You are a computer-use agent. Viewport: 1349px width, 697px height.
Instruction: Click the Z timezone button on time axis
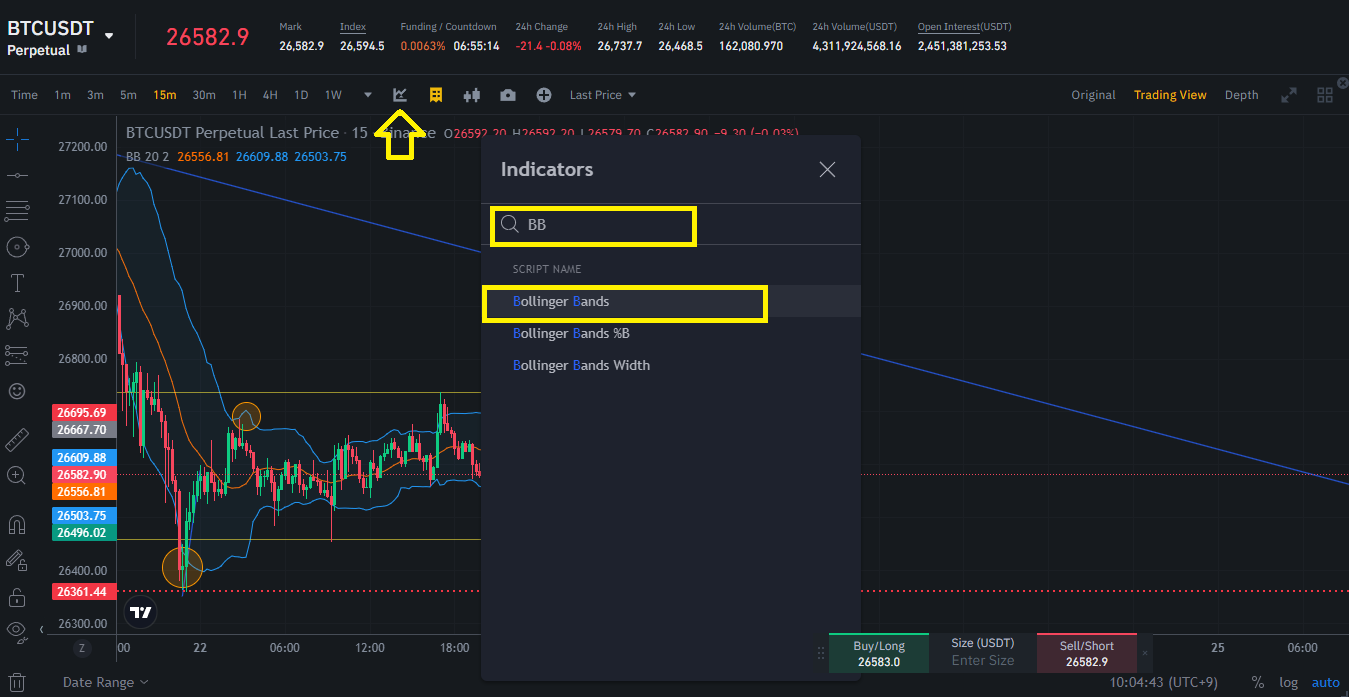click(82, 648)
